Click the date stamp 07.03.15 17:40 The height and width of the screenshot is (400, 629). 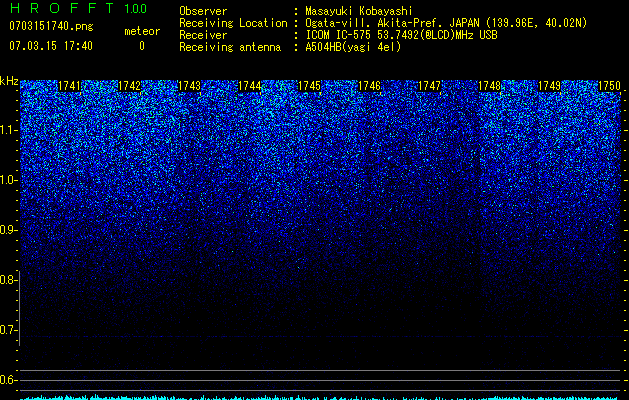51,46
